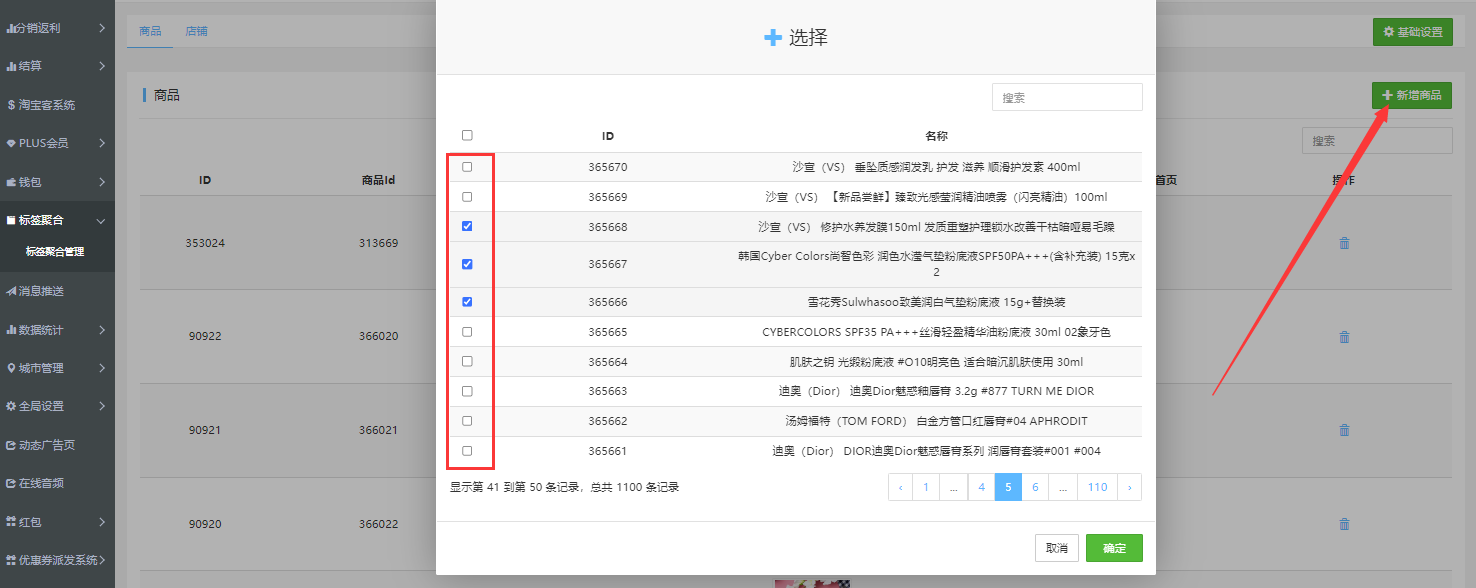This screenshot has height=588, width=1476.
Task: Go to page 6 in pagination
Action: [x=1035, y=487]
